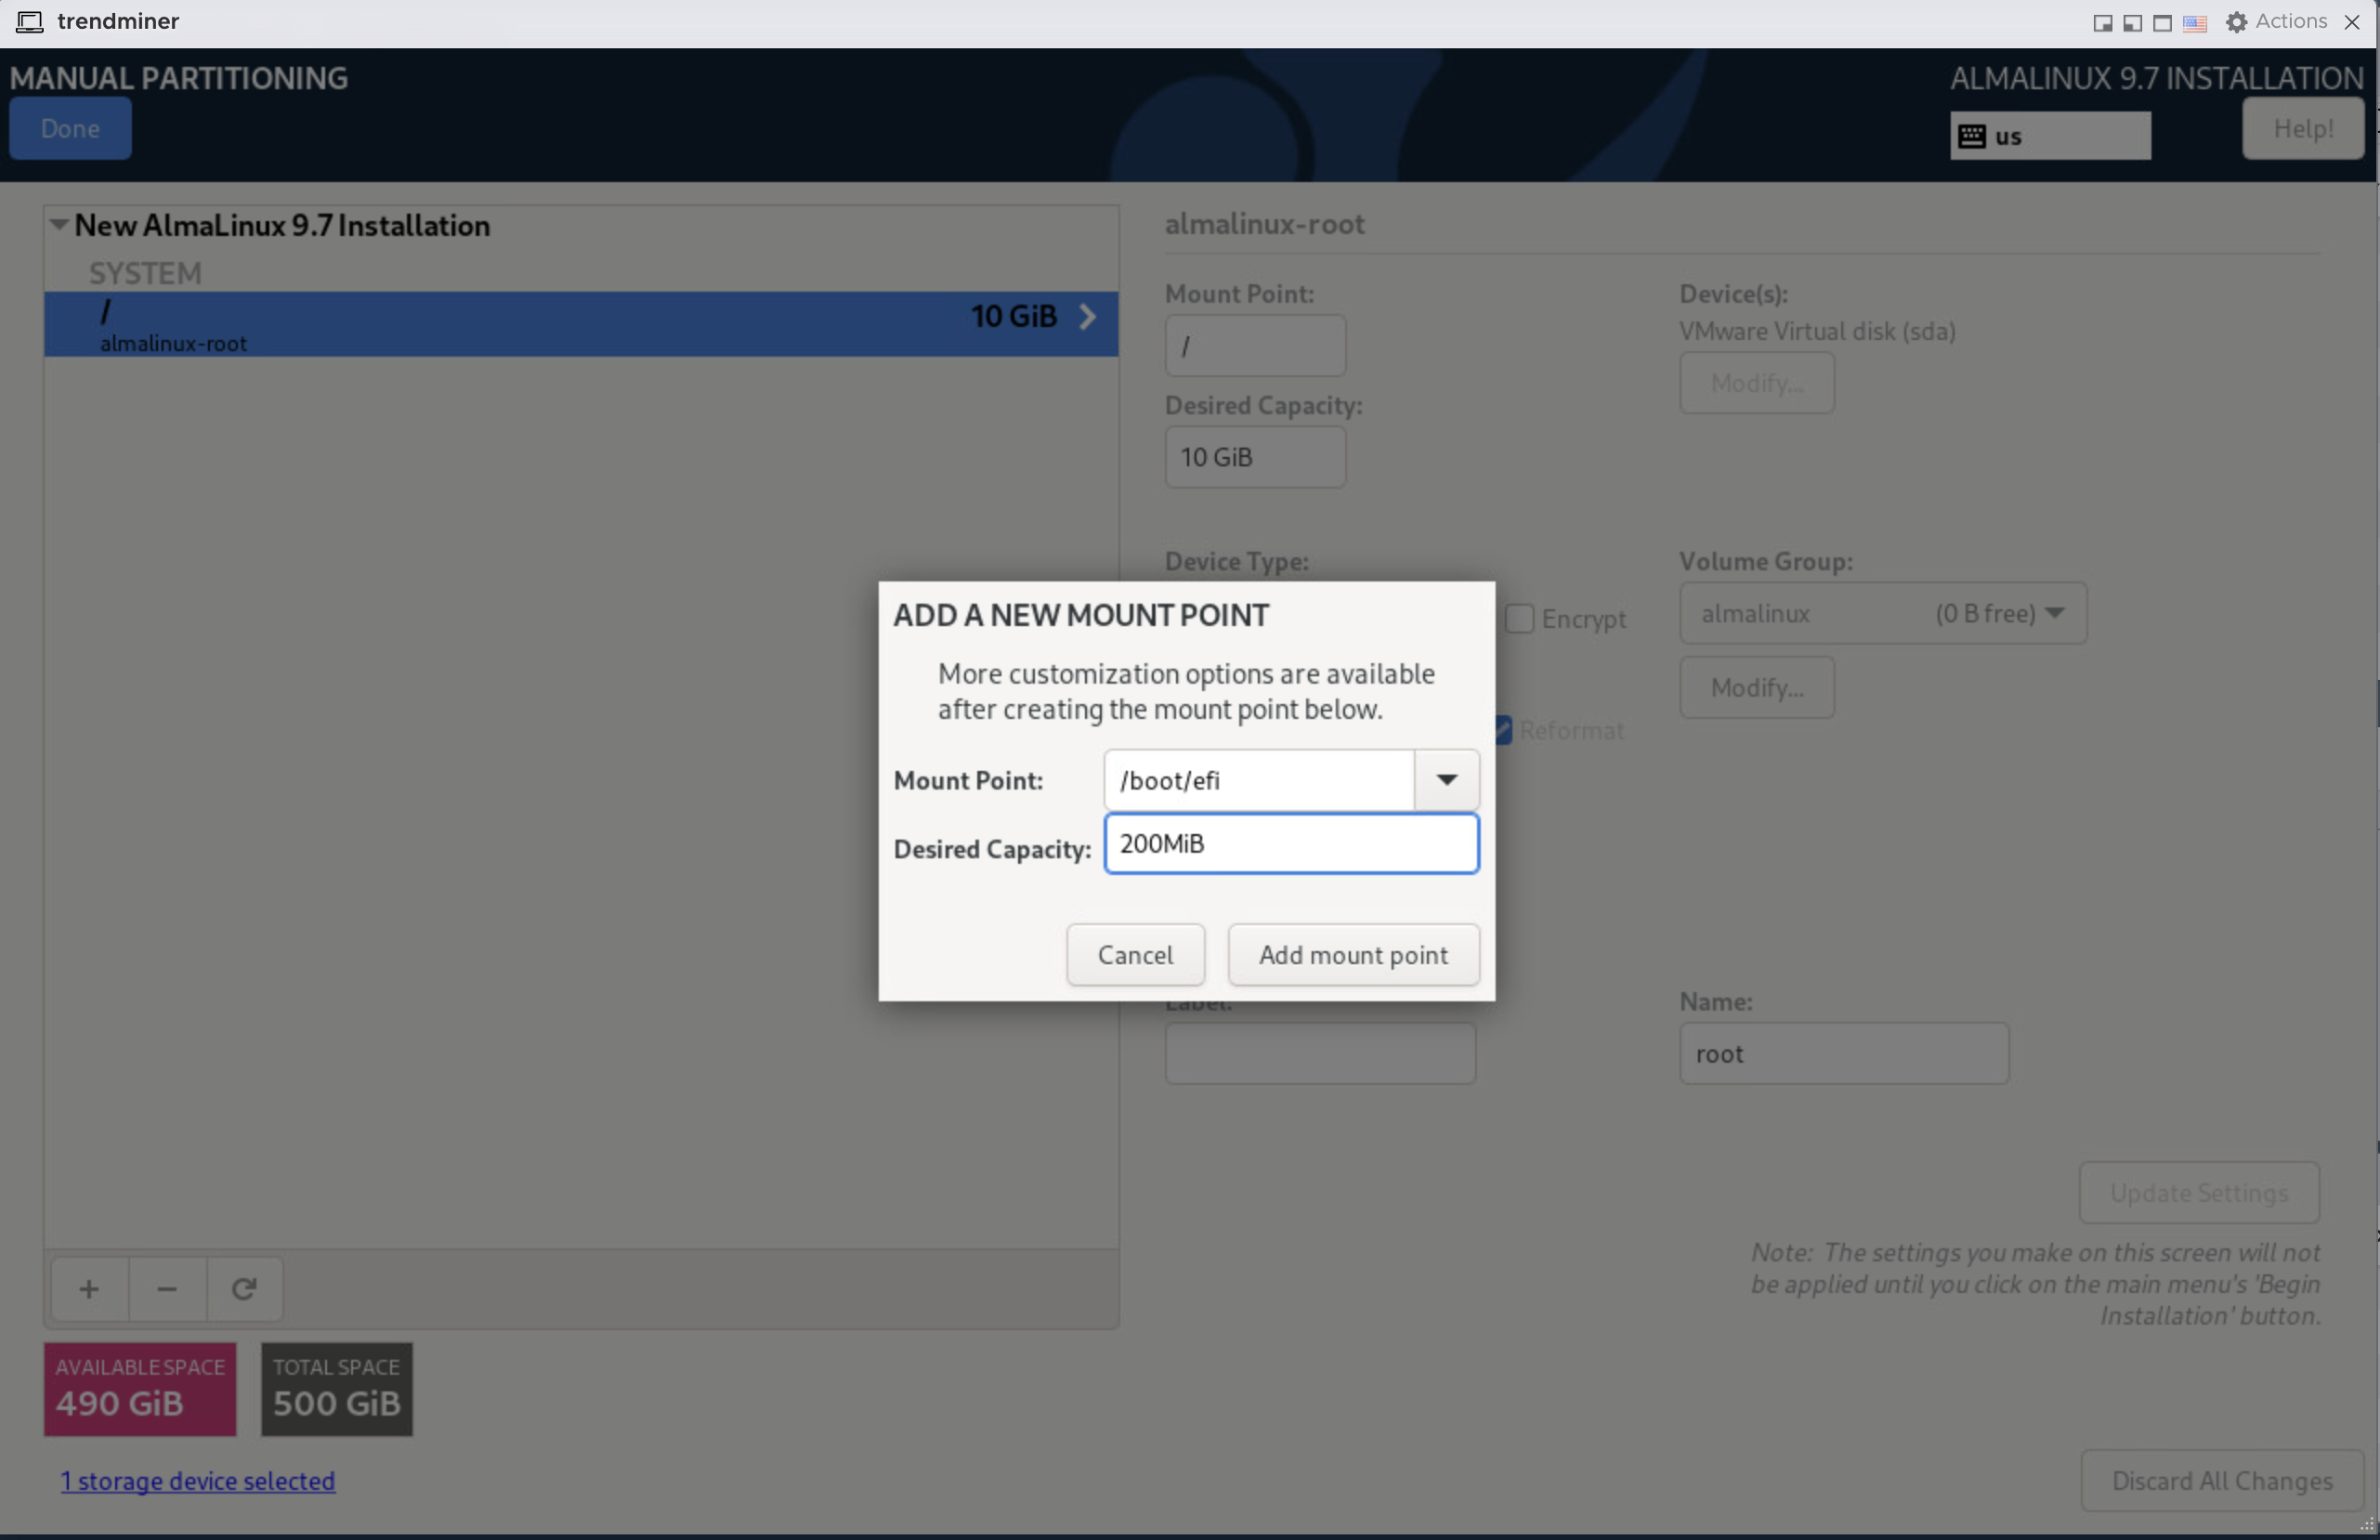
Task: Click the plus icon to add mount point
Action: coord(89,1288)
